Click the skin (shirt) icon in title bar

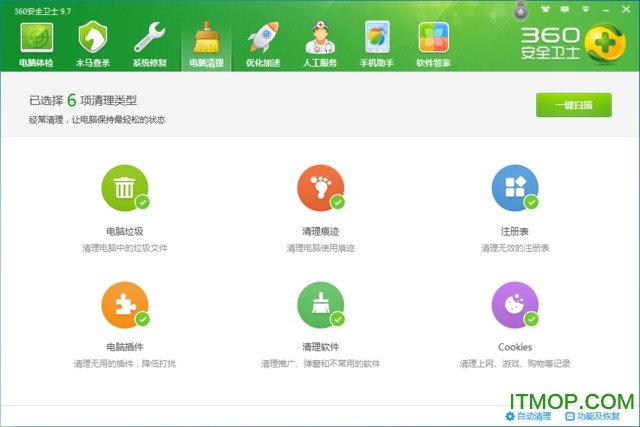tap(544, 9)
